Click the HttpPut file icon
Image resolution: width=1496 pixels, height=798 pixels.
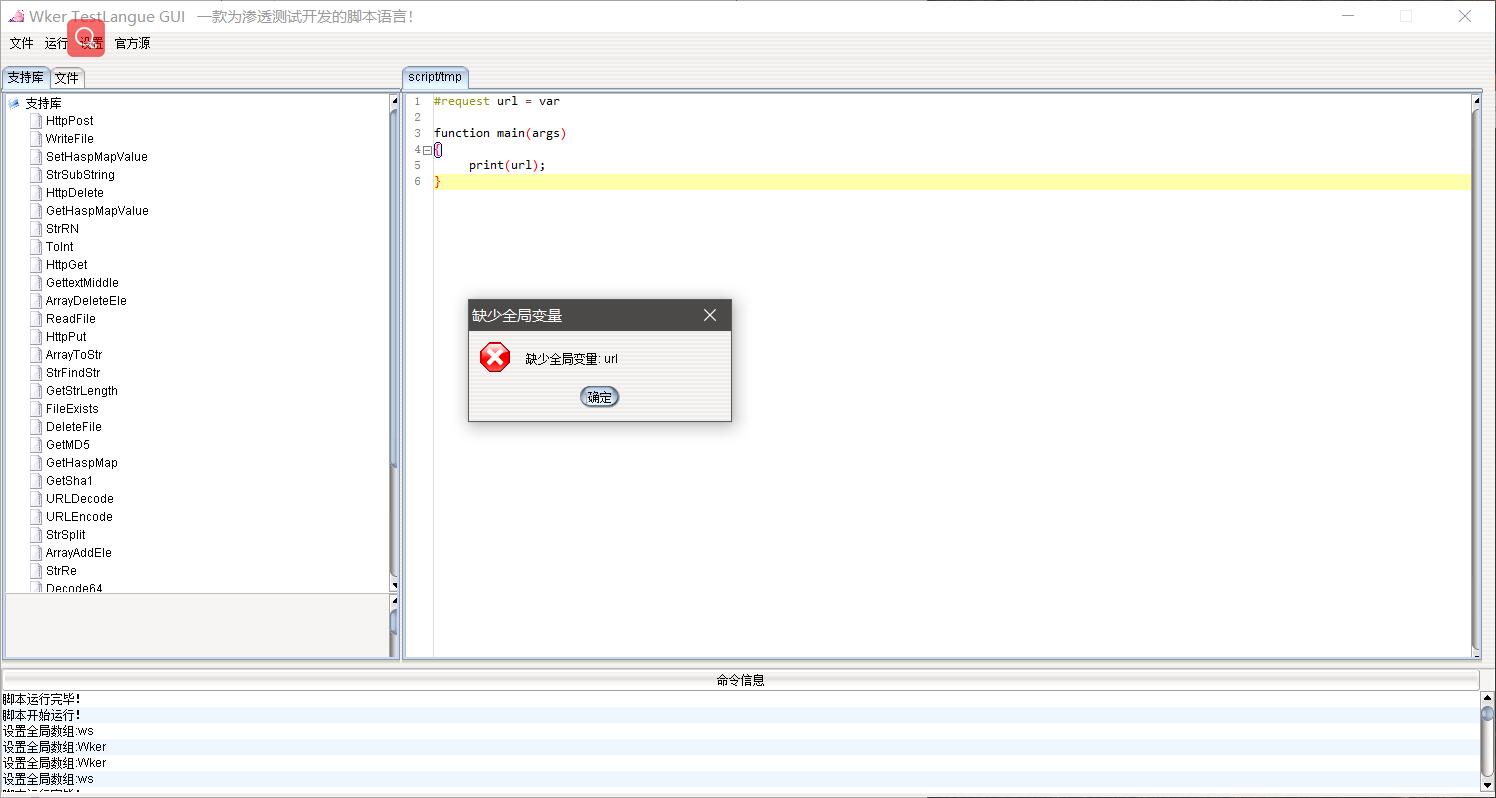coord(36,337)
